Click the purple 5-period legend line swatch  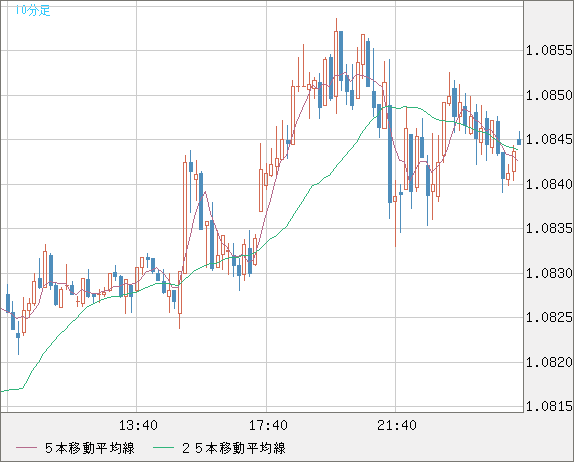point(26,448)
